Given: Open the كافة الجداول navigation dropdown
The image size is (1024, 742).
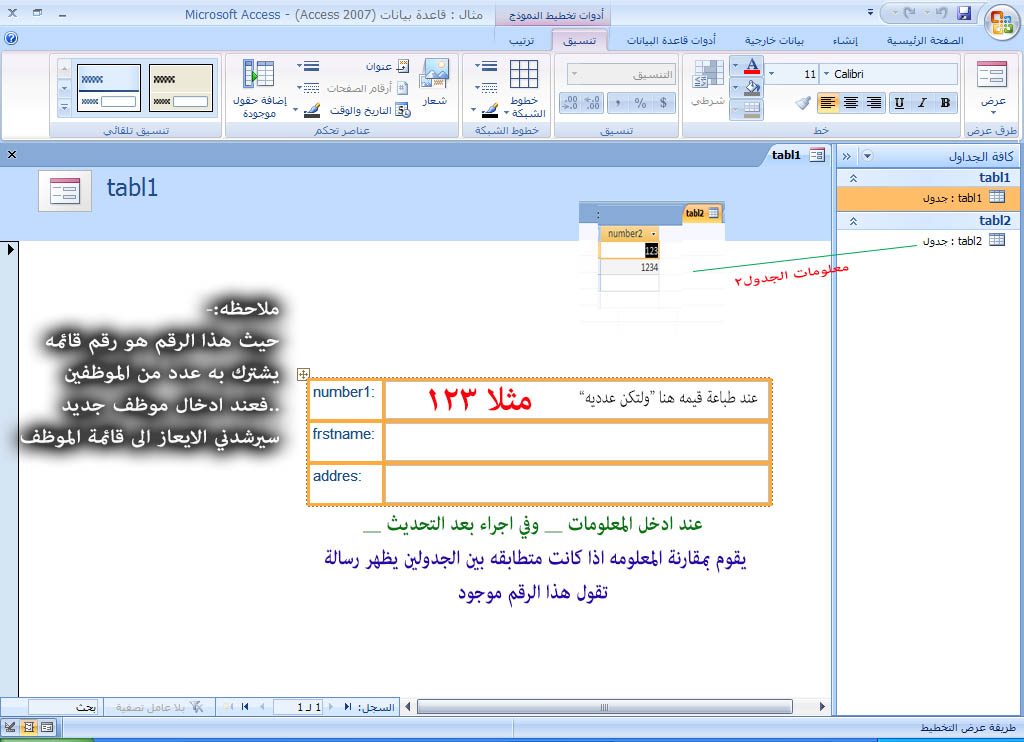Looking at the screenshot, I should pos(867,156).
